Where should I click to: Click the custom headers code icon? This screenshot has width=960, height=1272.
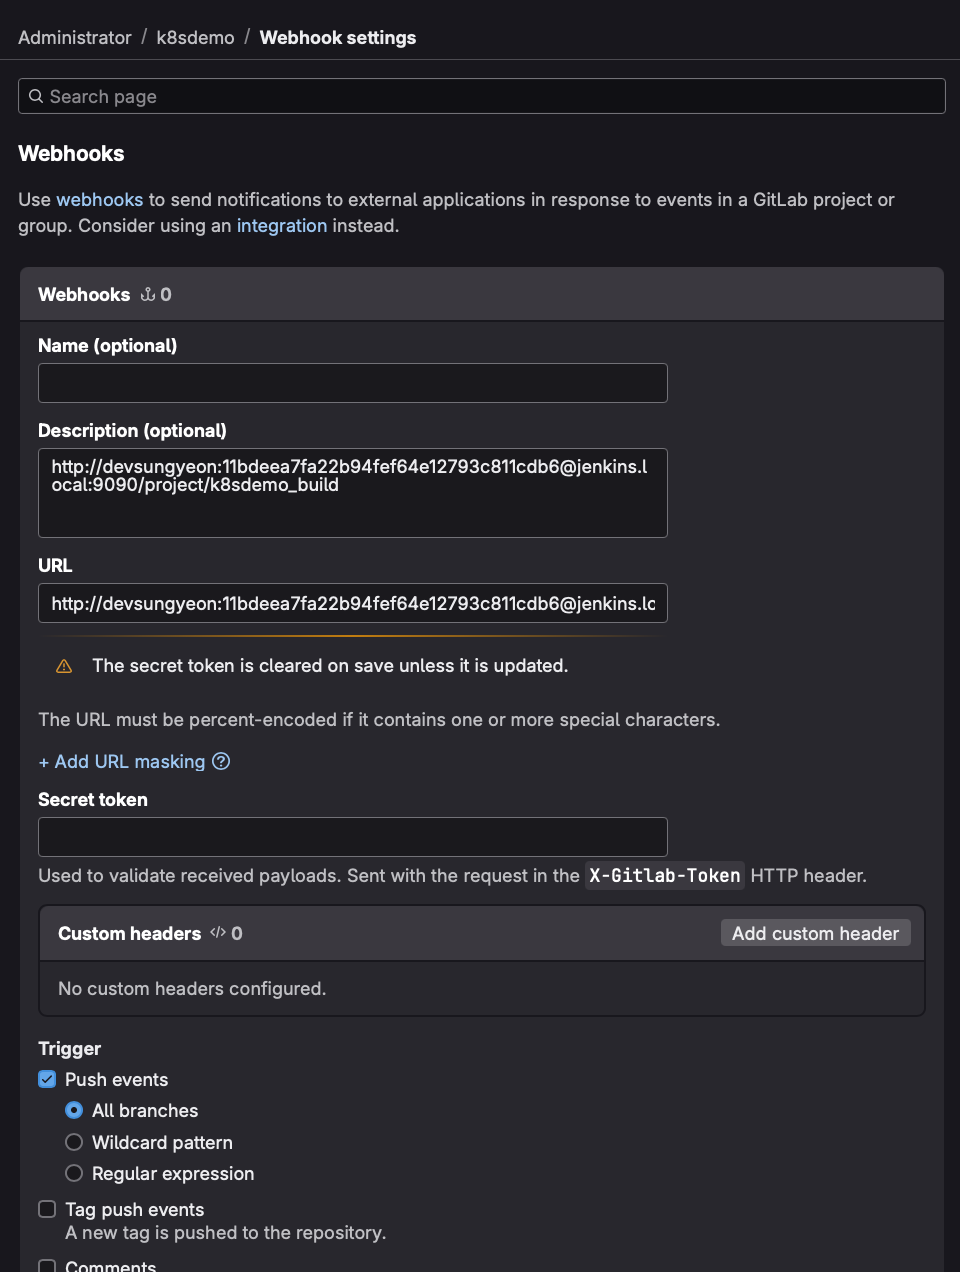coord(218,933)
